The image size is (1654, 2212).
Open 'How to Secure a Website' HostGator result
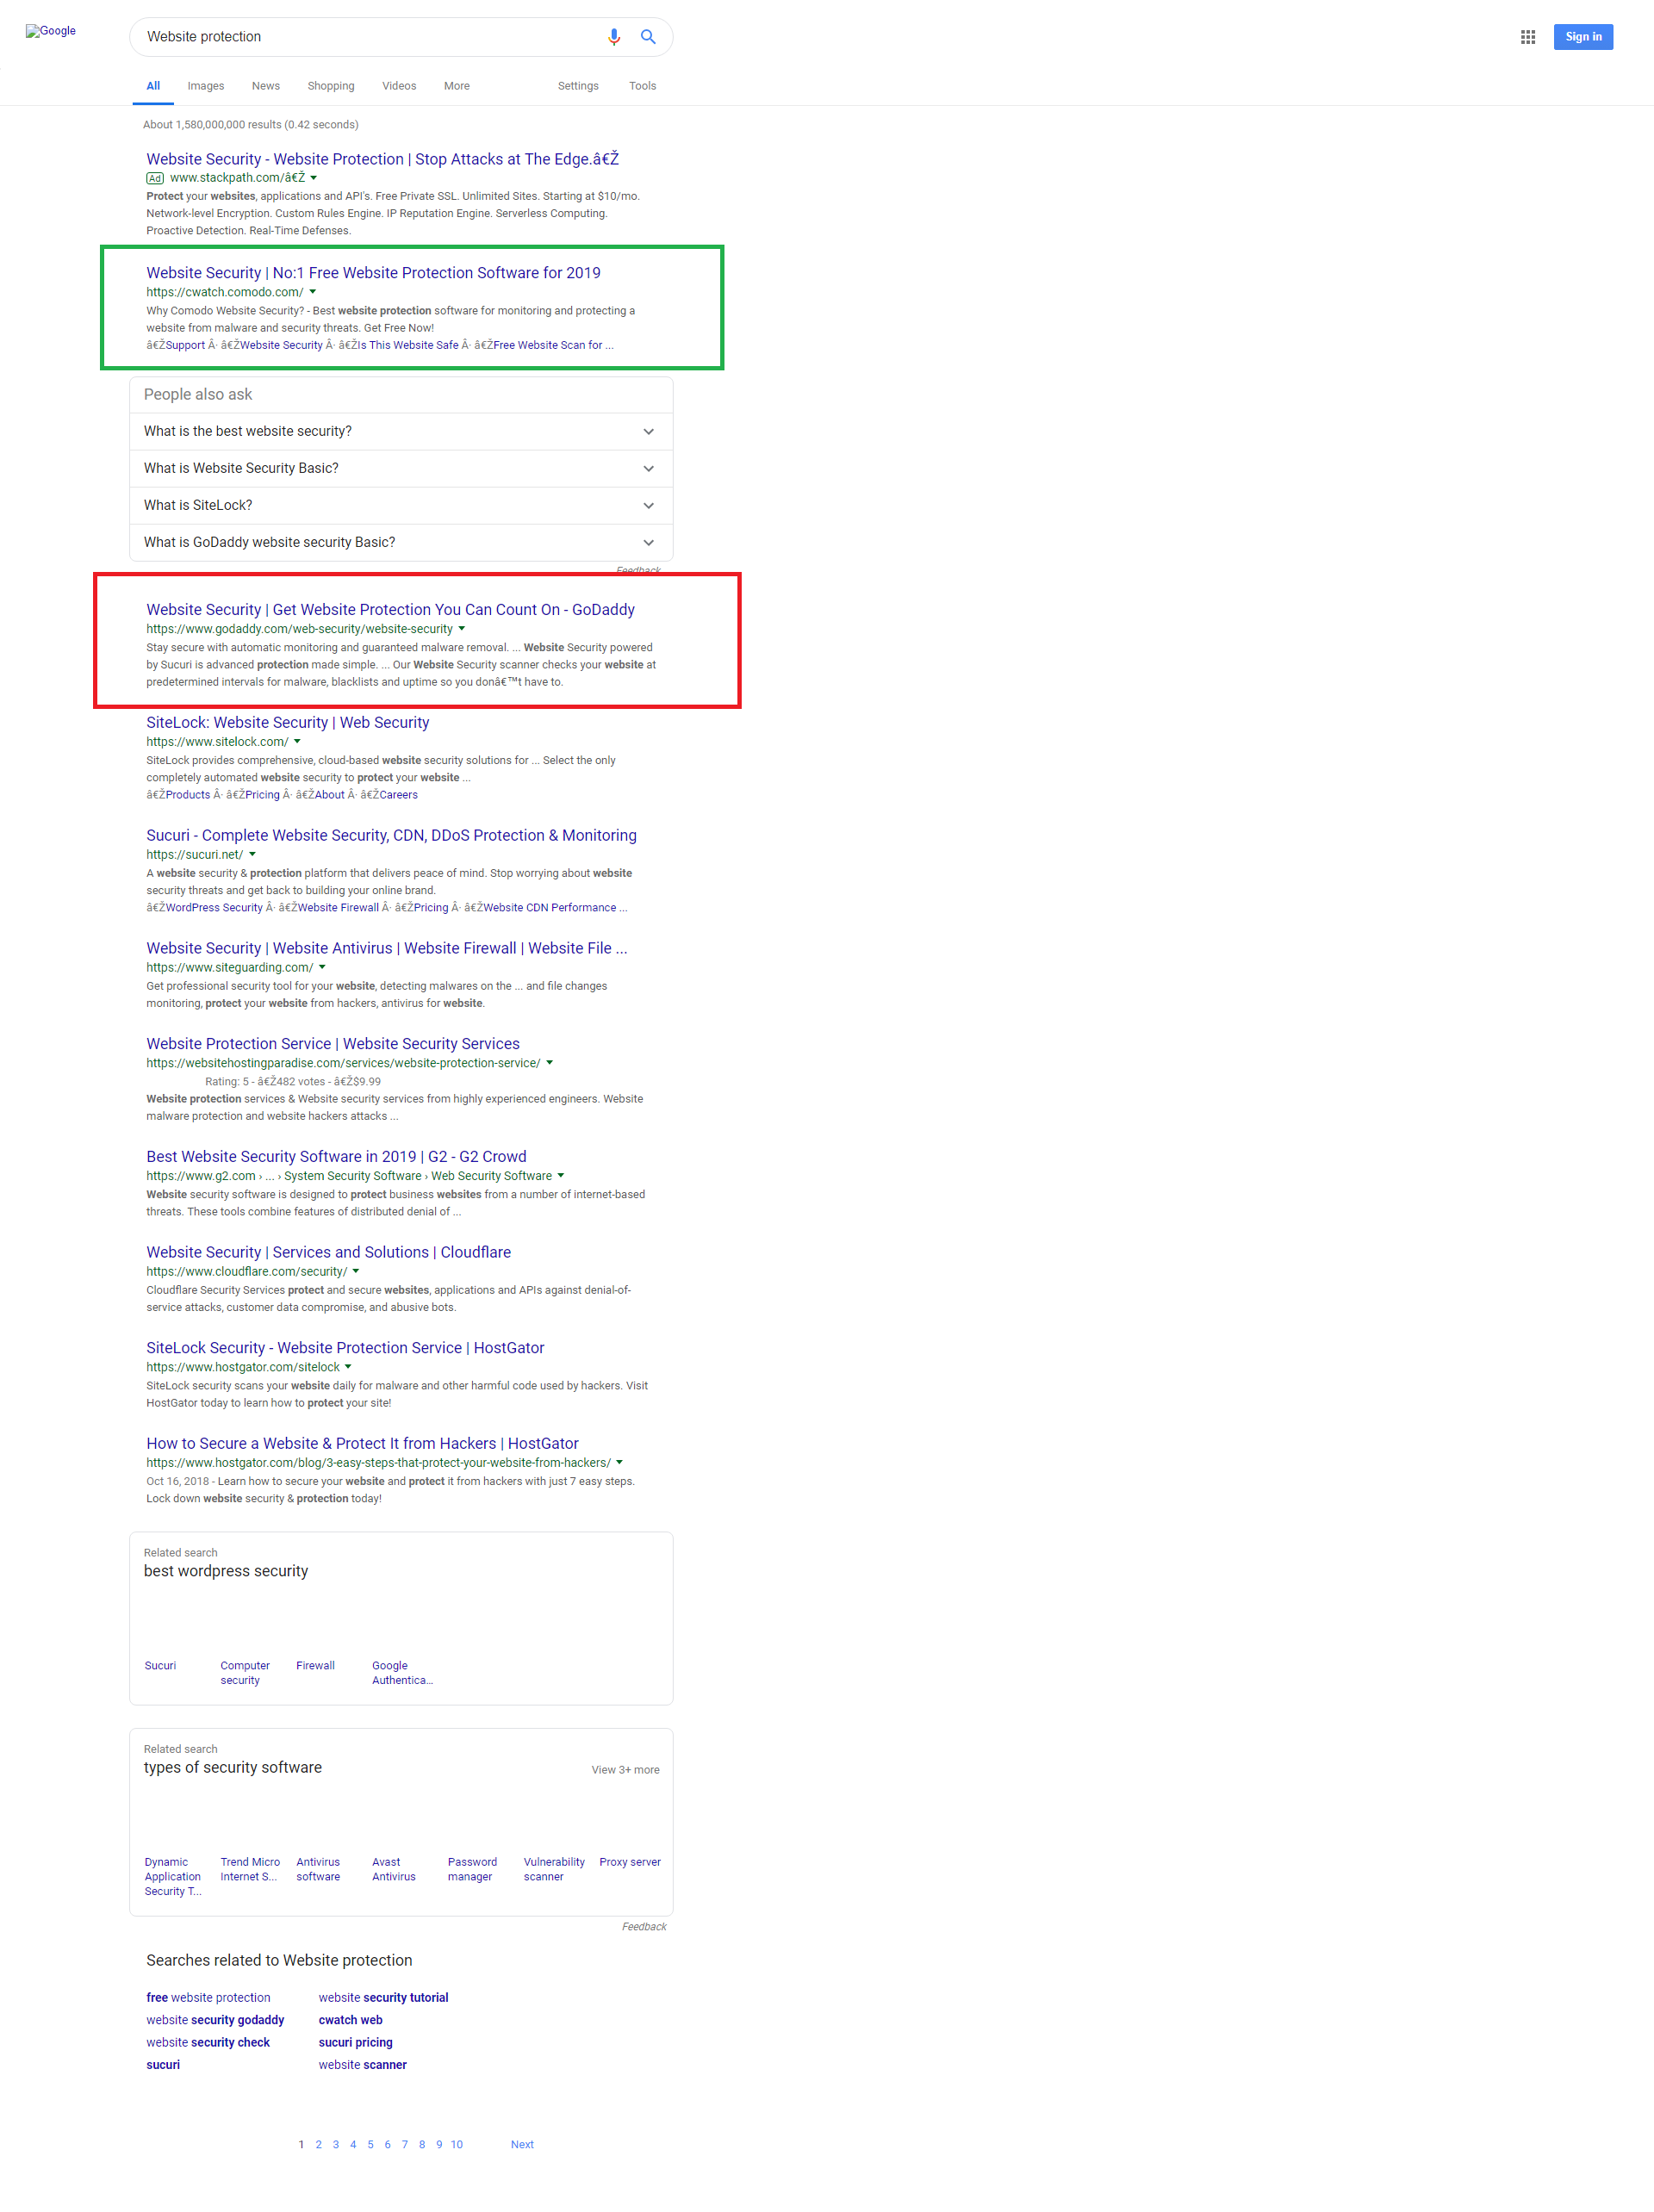[x=362, y=1444]
